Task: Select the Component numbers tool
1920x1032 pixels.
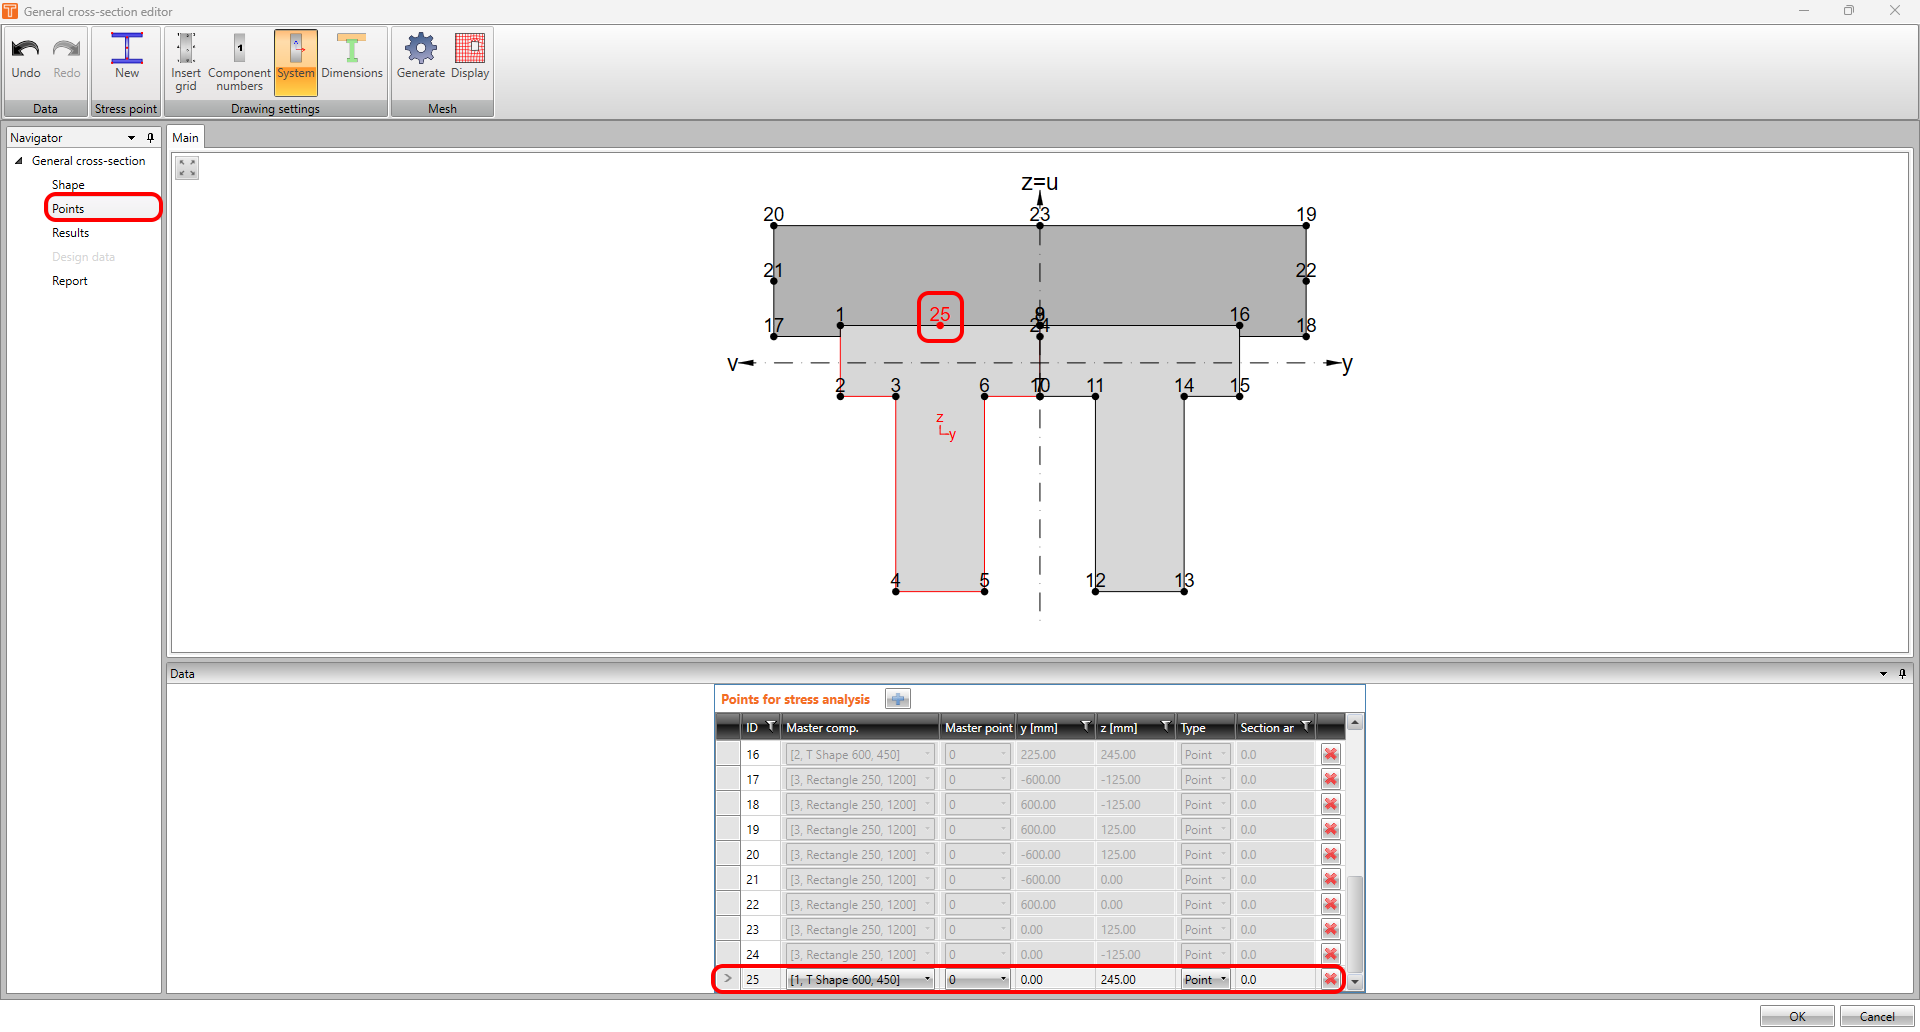Action: 239,58
